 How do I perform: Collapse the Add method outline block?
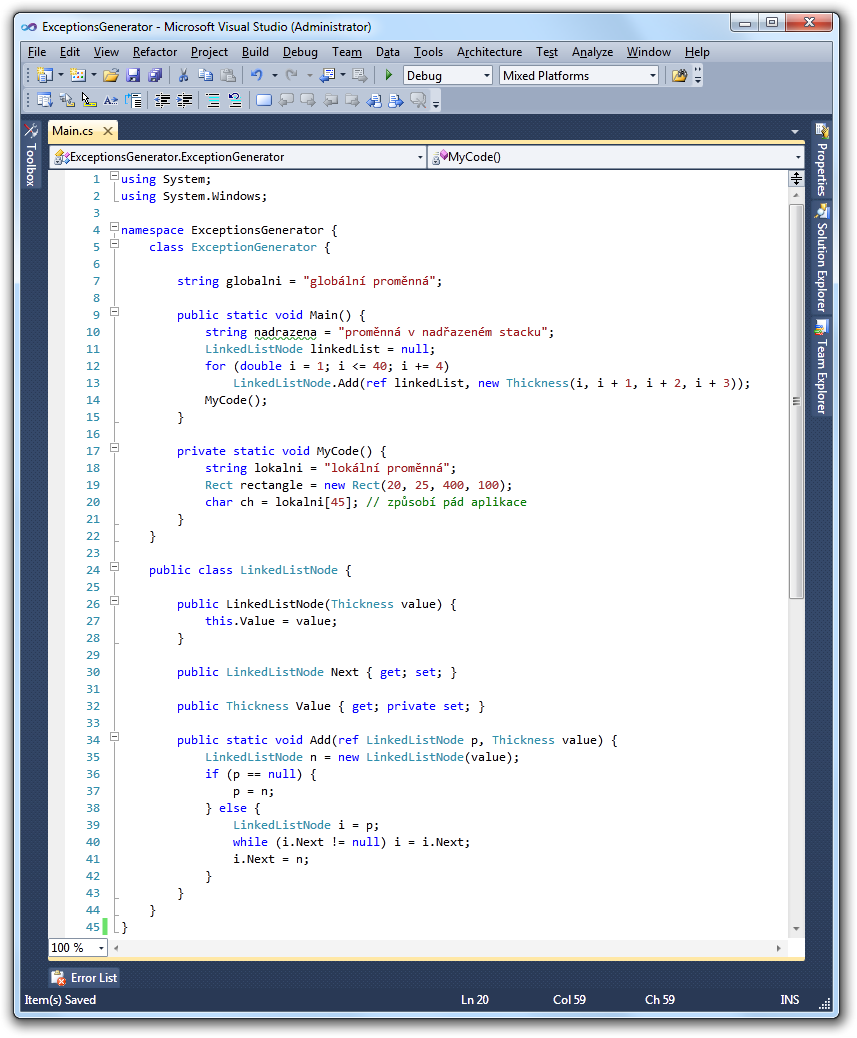(114, 737)
